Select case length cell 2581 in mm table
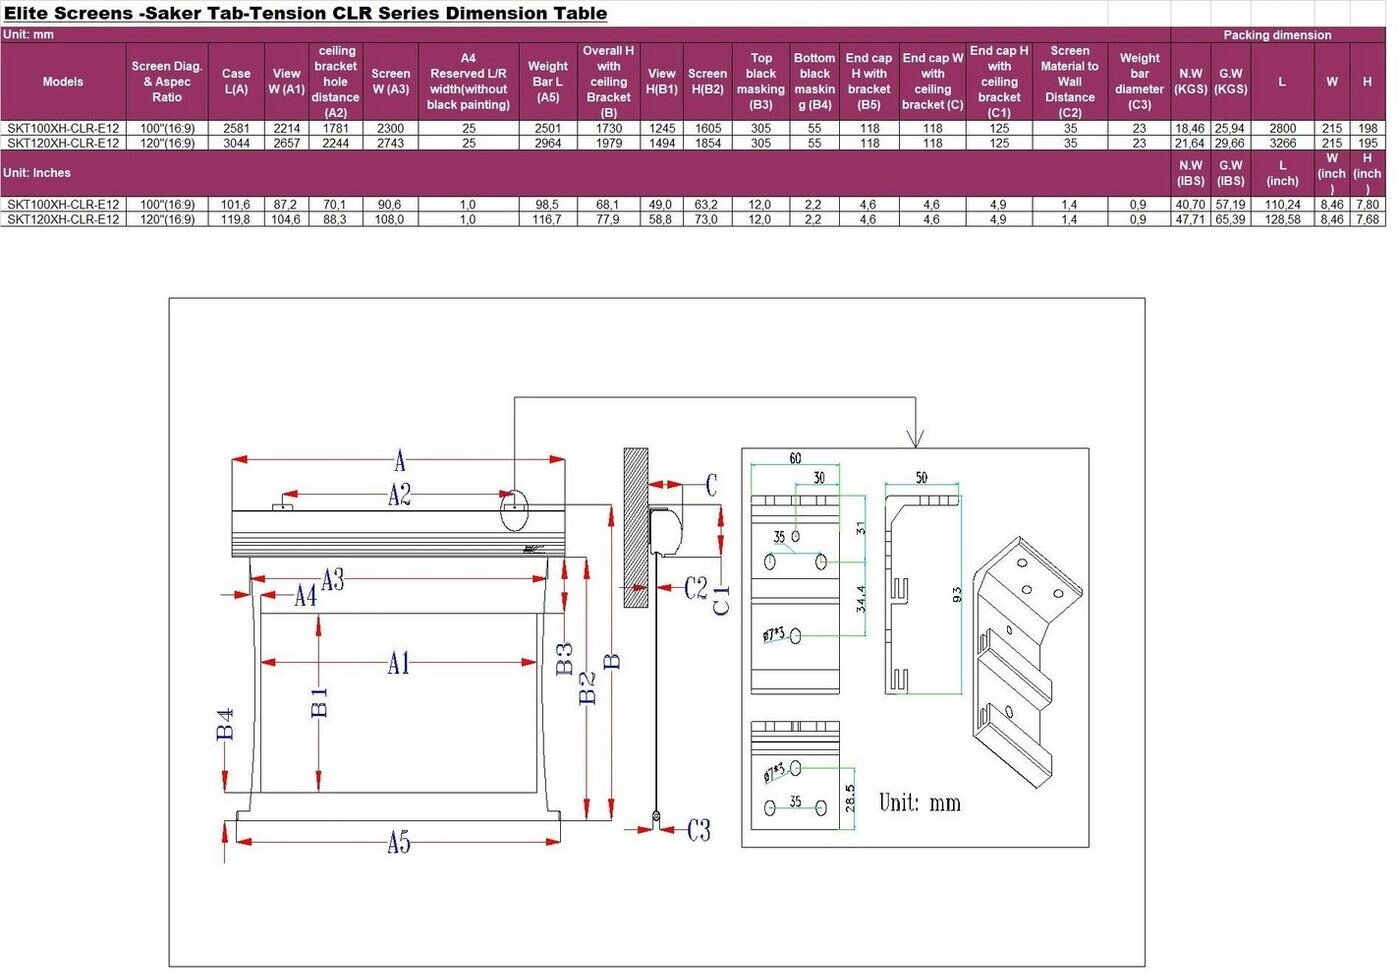 point(236,129)
